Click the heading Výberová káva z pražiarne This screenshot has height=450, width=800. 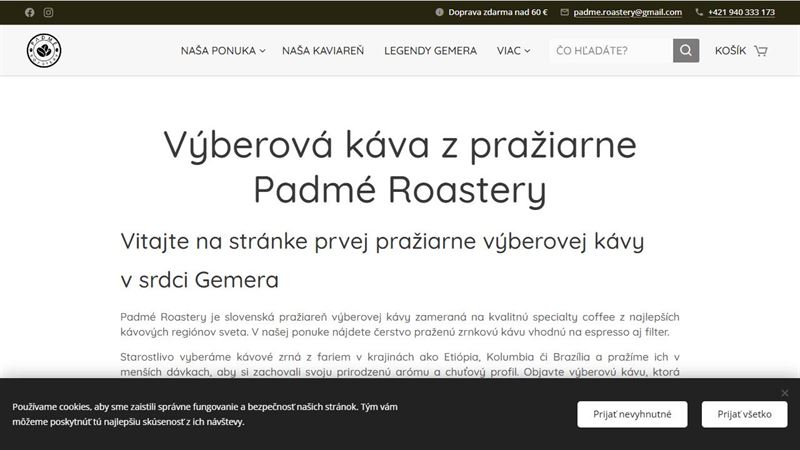click(x=400, y=167)
